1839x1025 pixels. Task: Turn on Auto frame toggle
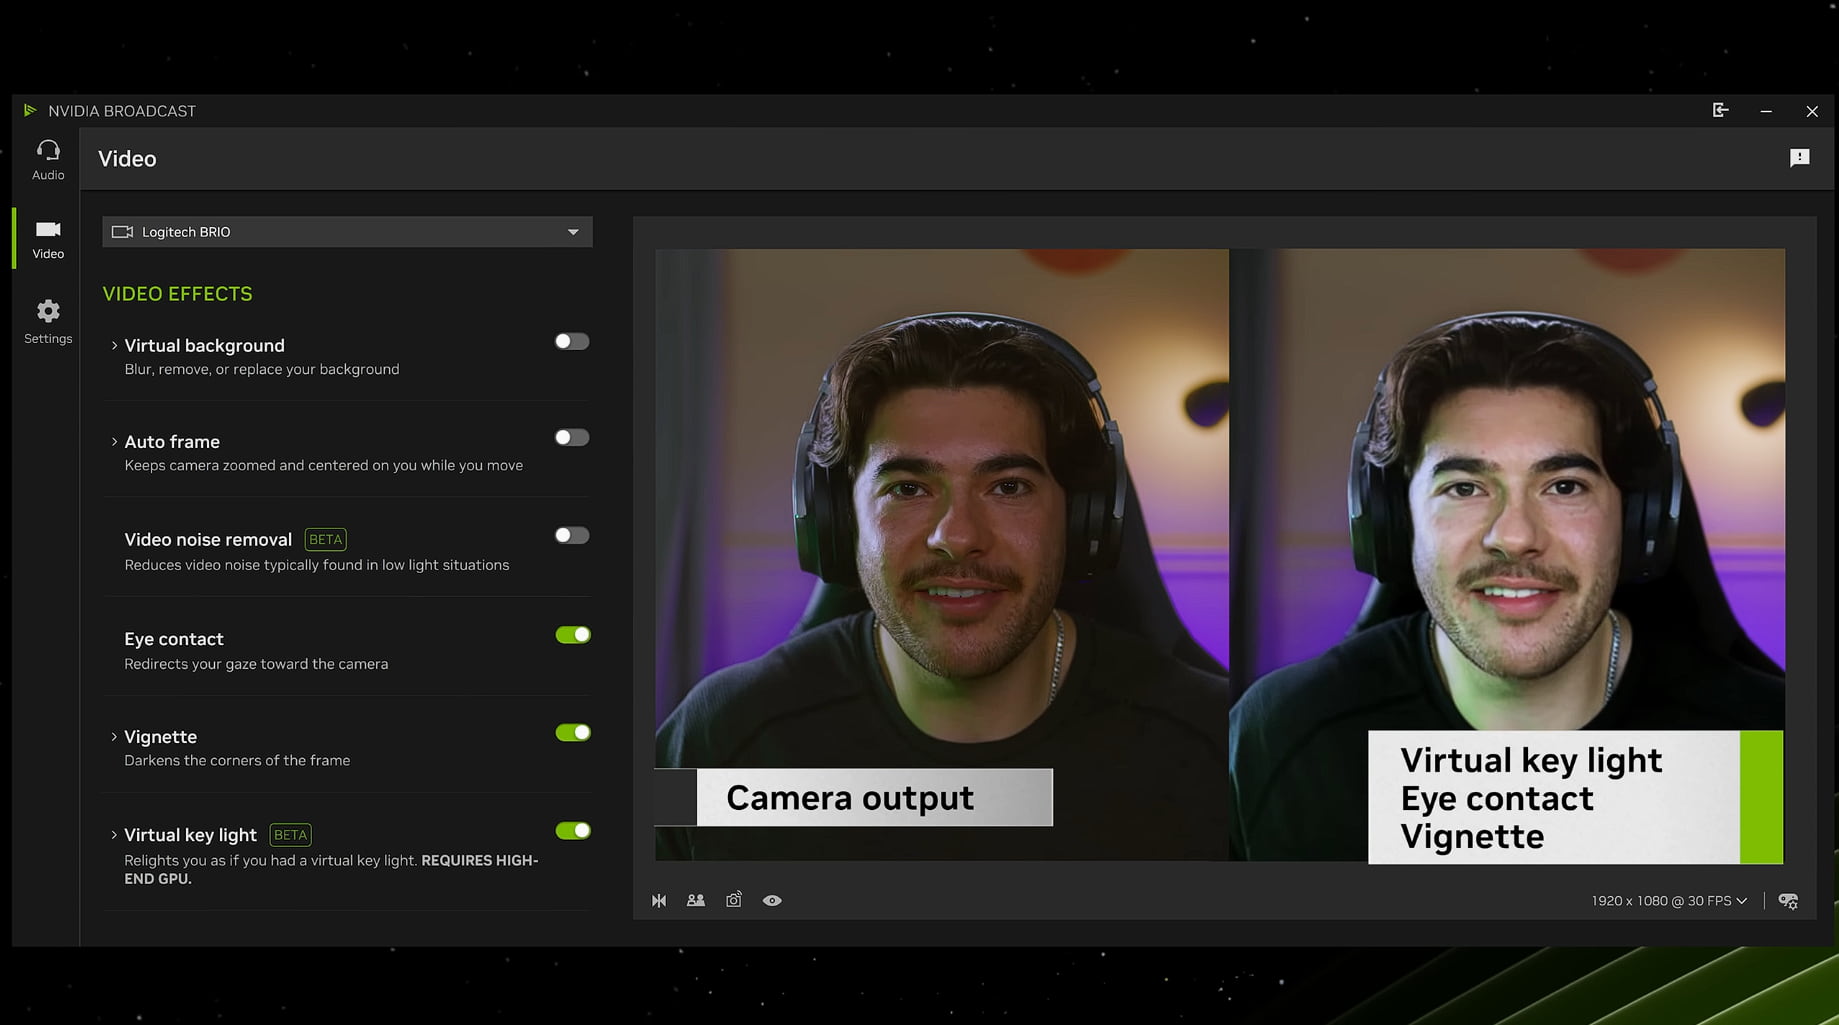[x=572, y=438]
